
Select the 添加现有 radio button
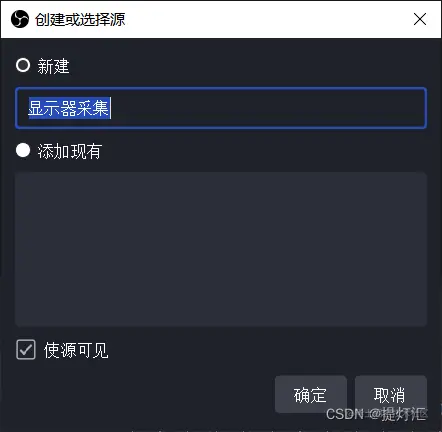[x=23, y=150]
